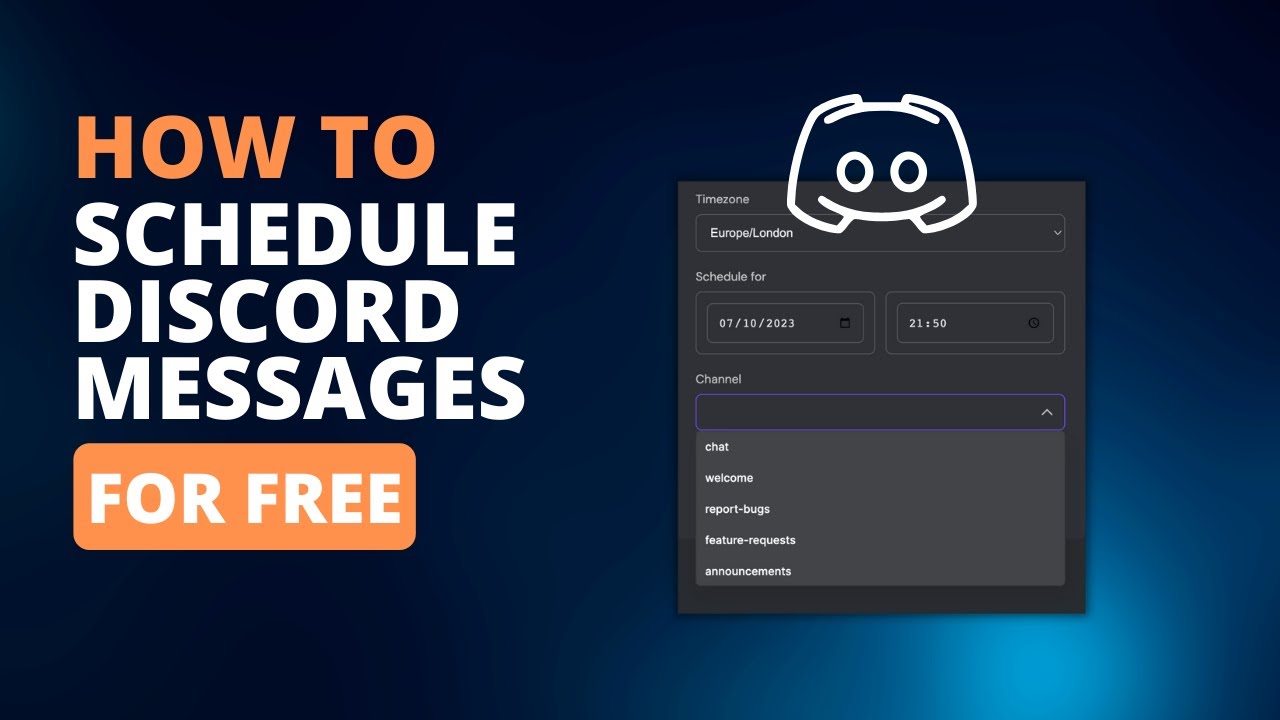Click the date field showing 07/10/2023

(x=785, y=323)
